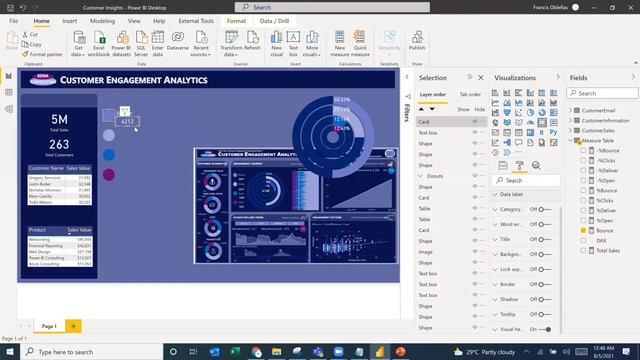Toggle the Shadow switch
Image resolution: width=640 pixels, height=360 pixels.
click(x=544, y=300)
